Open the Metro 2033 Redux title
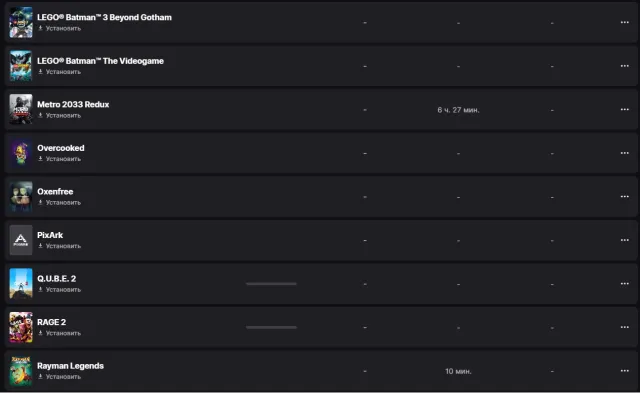This screenshot has height=394, width=640. (x=73, y=105)
